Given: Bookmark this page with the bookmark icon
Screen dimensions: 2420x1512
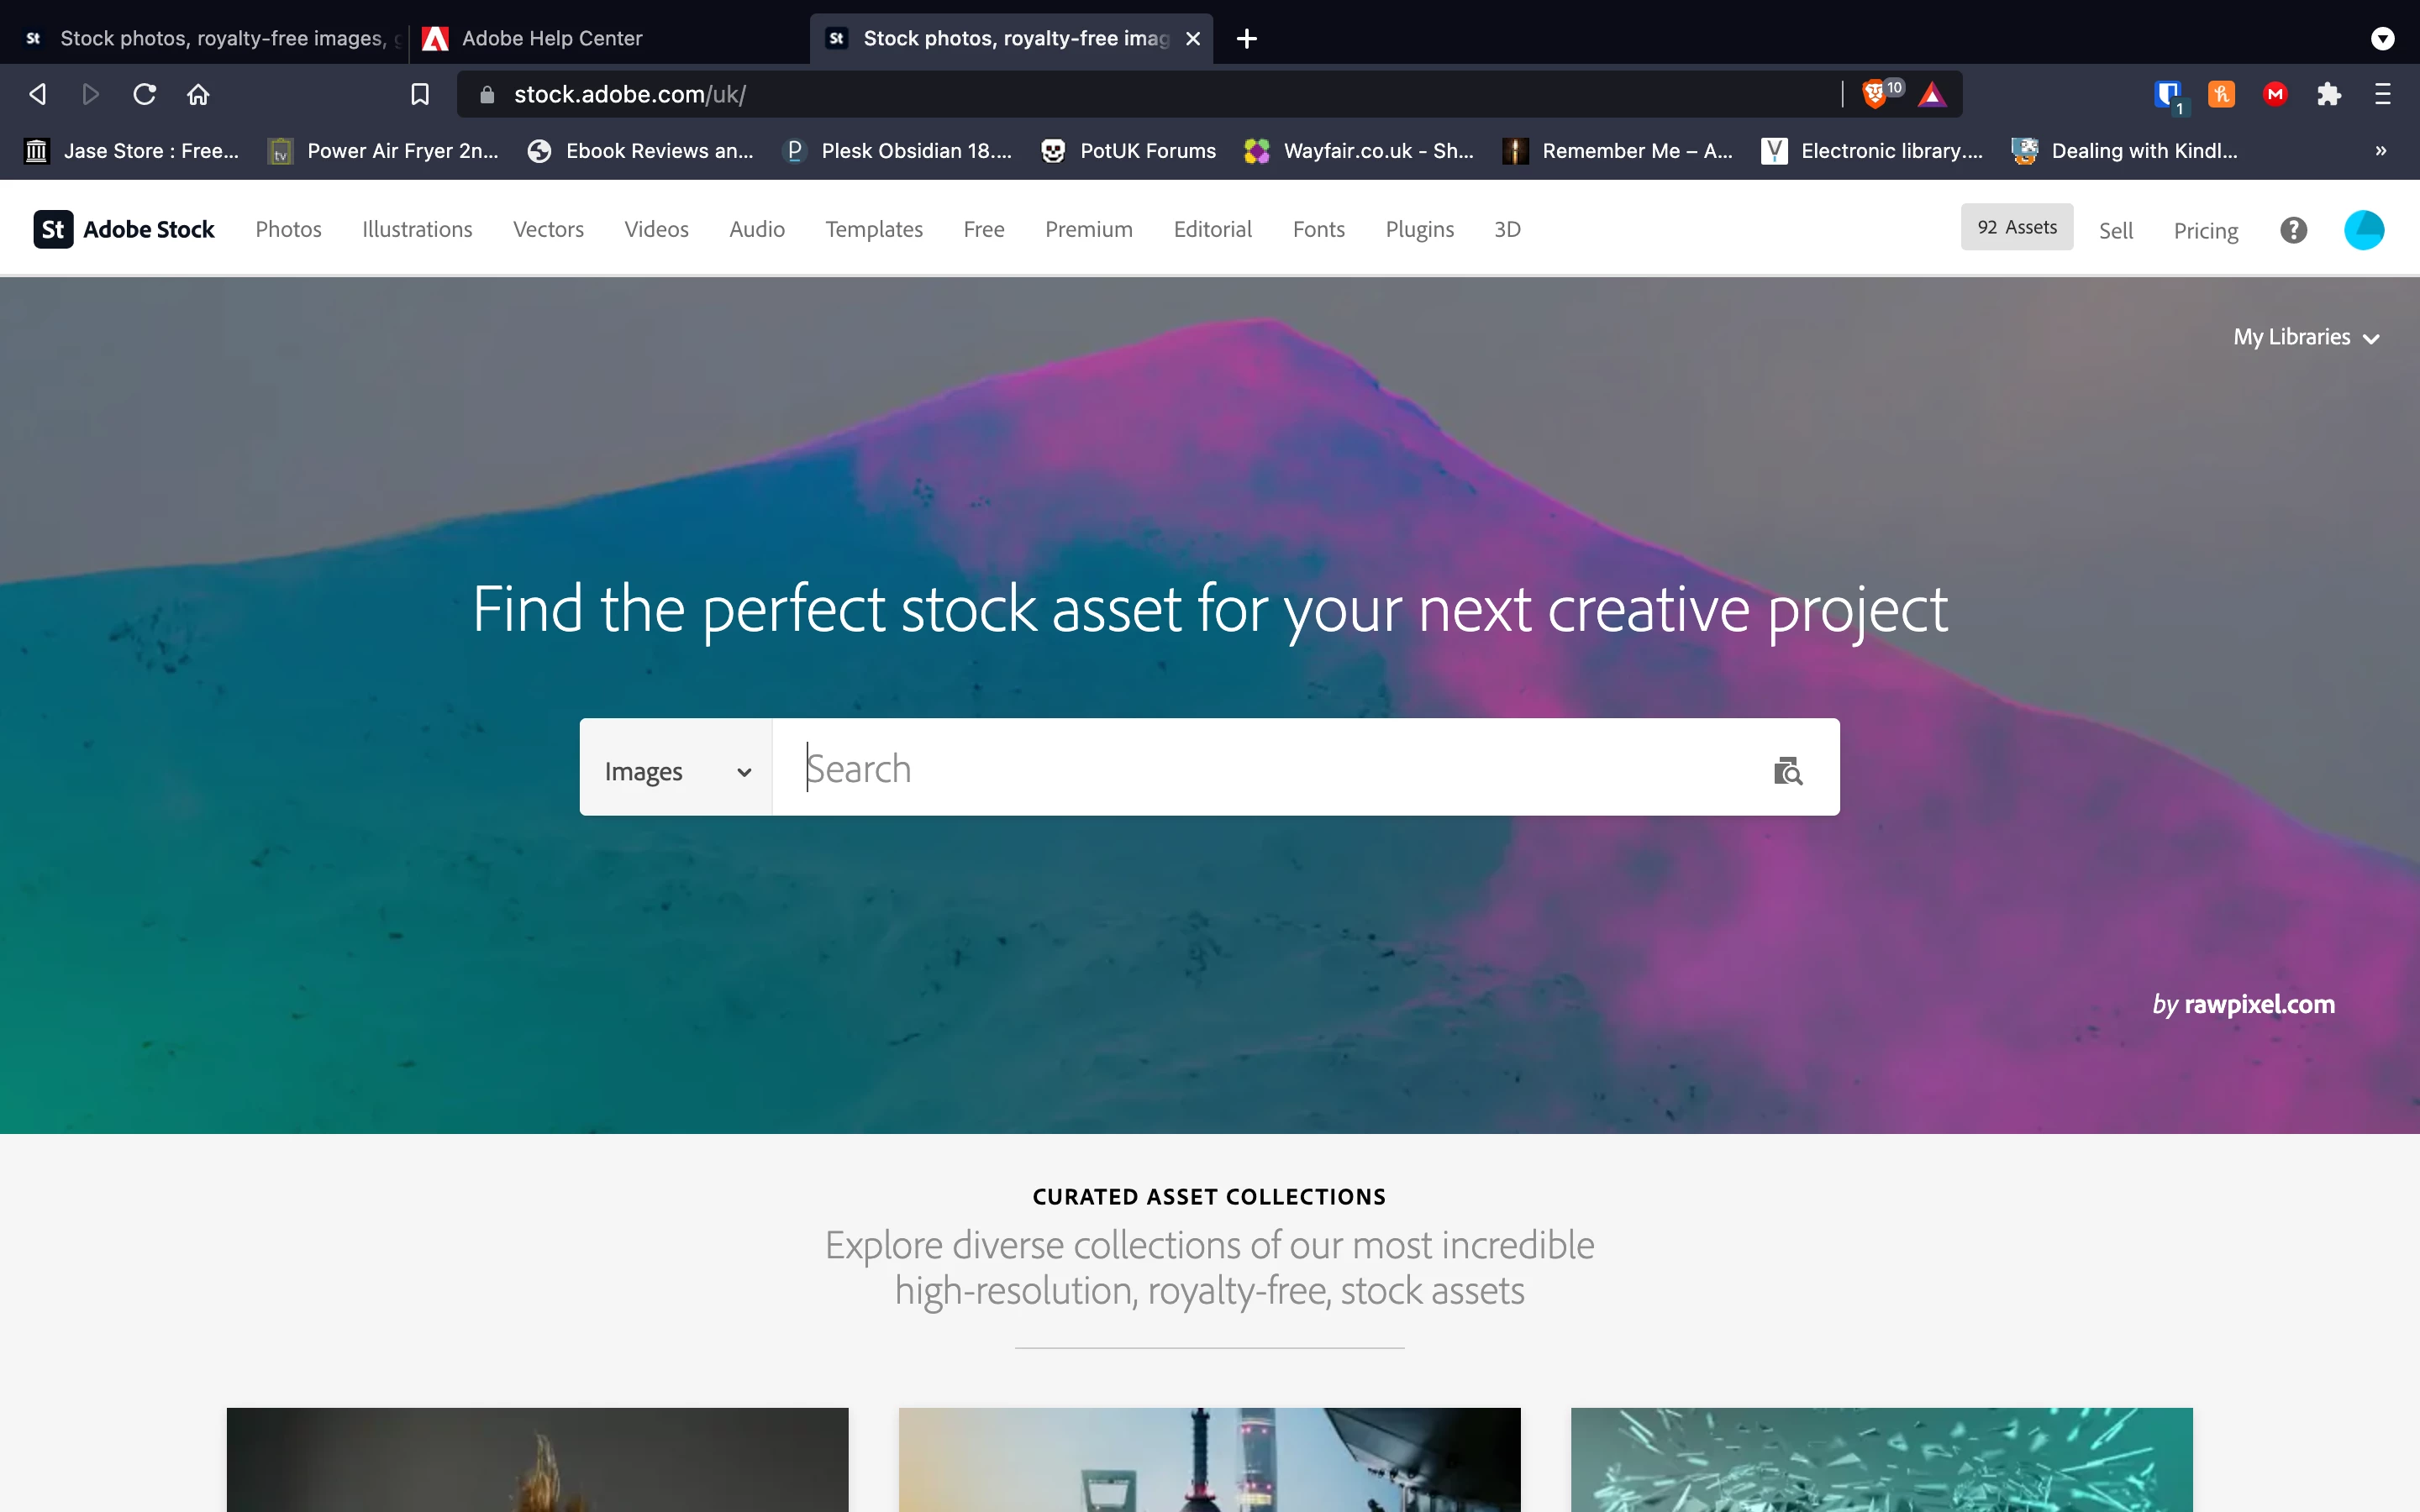Looking at the screenshot, I should pyautogui.click(x=420, y=94).
